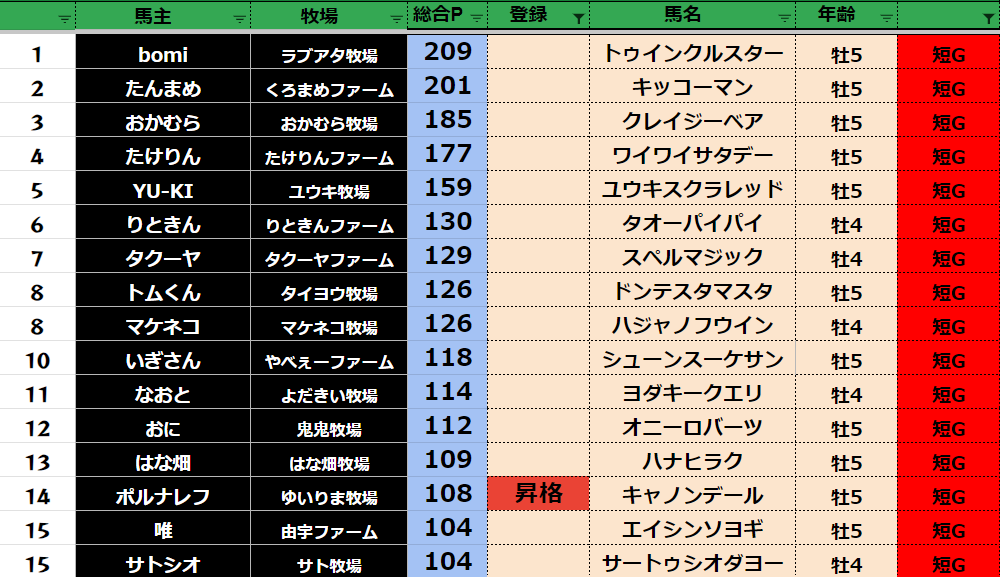
Task: Click the horse name トゥインクルスター
Action: (x=692, y=55)
